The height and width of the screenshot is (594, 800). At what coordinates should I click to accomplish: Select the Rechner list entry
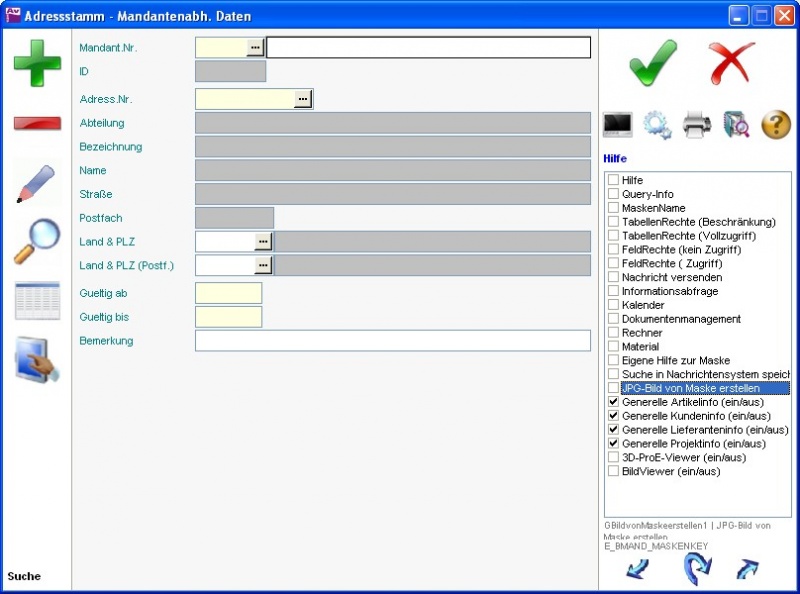pyautogui.click(x=642, y=333)
